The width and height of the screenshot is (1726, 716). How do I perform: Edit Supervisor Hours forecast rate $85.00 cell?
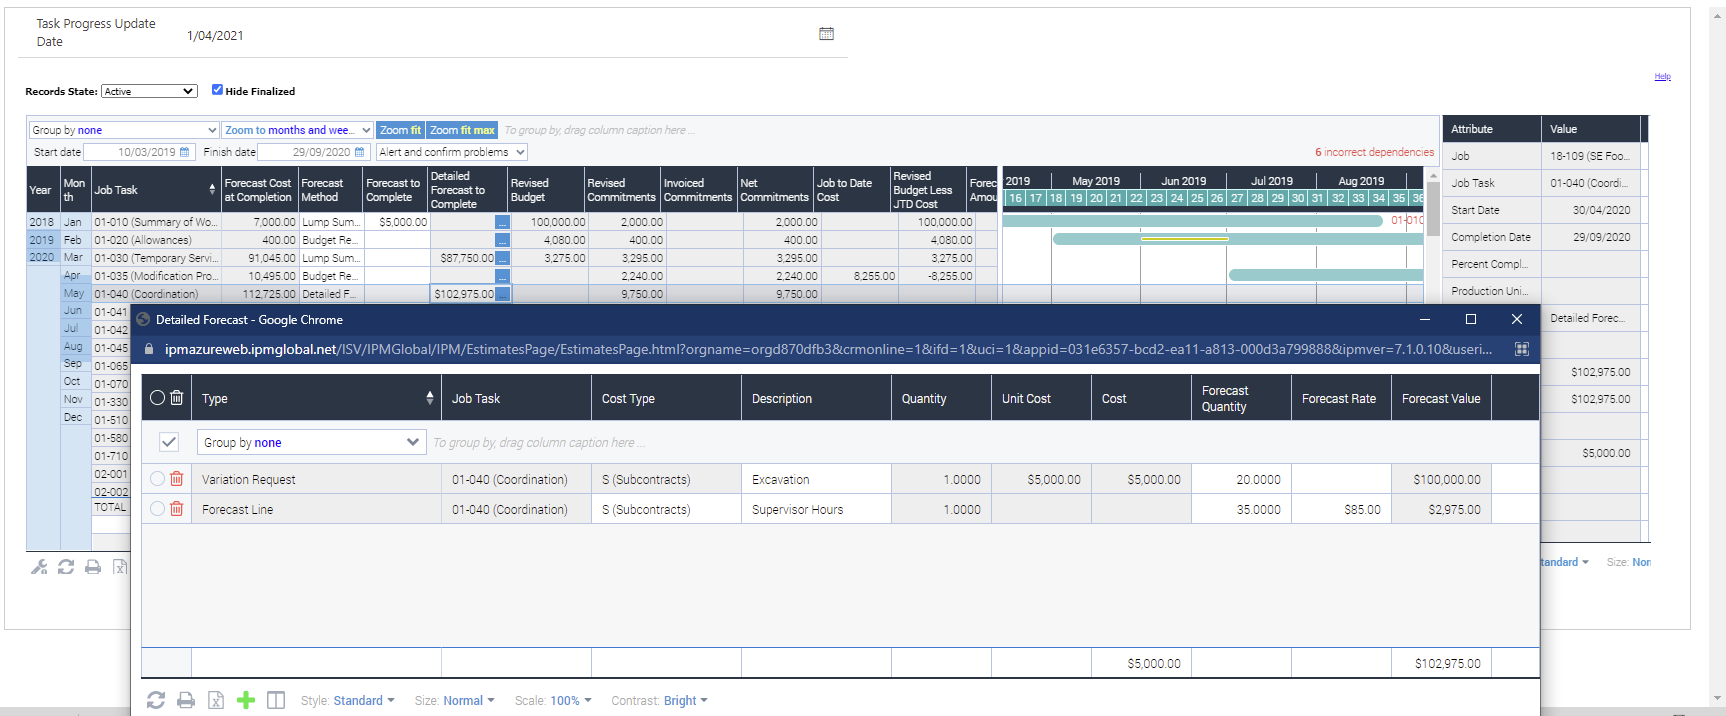(x=1341, y=509)
